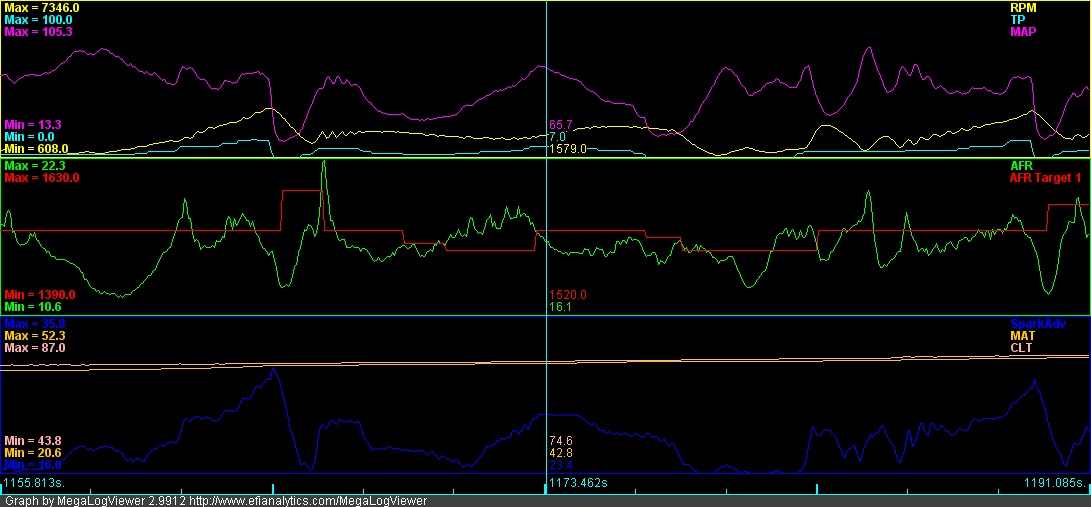
Task: Click the 1173.462s cursor time label
Action: pos(579,482)
